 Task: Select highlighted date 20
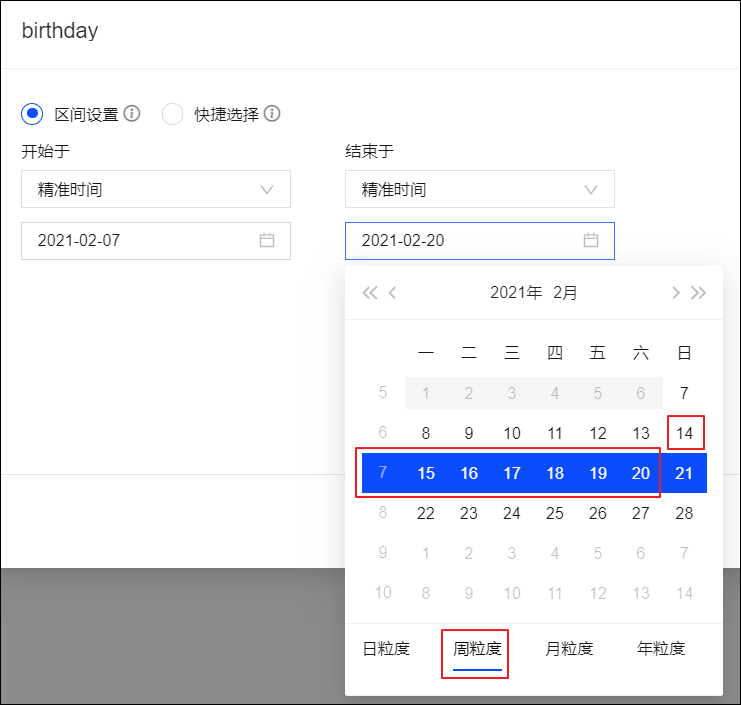coord(641,473)
